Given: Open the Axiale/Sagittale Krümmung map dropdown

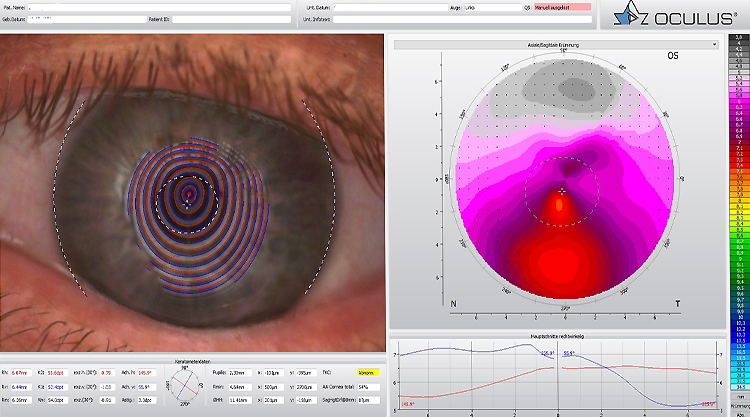Looking at the screenshot, I should point(556,45).
